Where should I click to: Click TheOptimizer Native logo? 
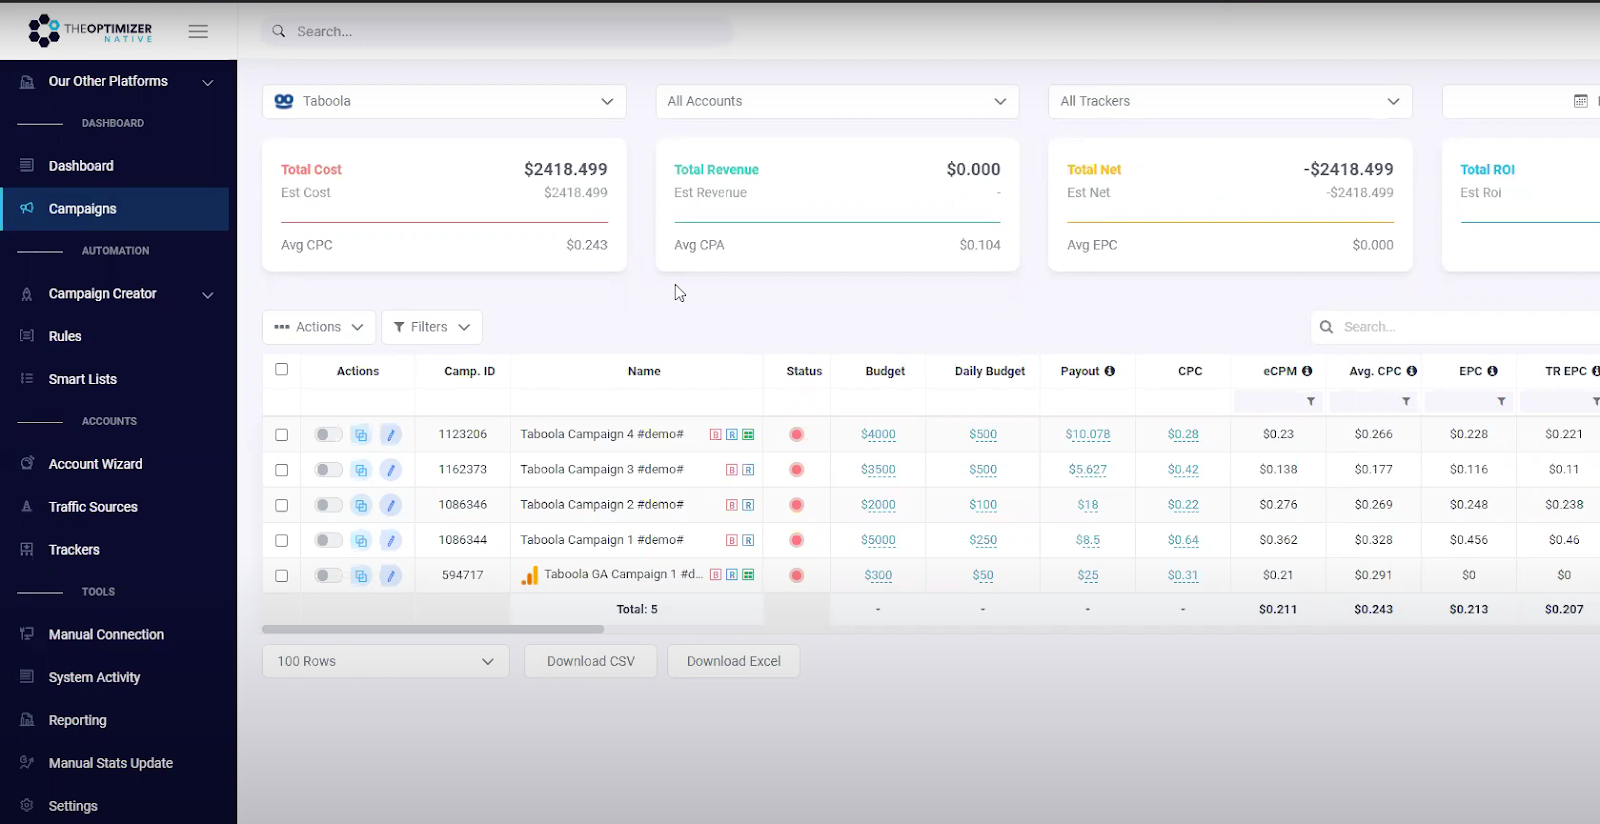[90, 30]
